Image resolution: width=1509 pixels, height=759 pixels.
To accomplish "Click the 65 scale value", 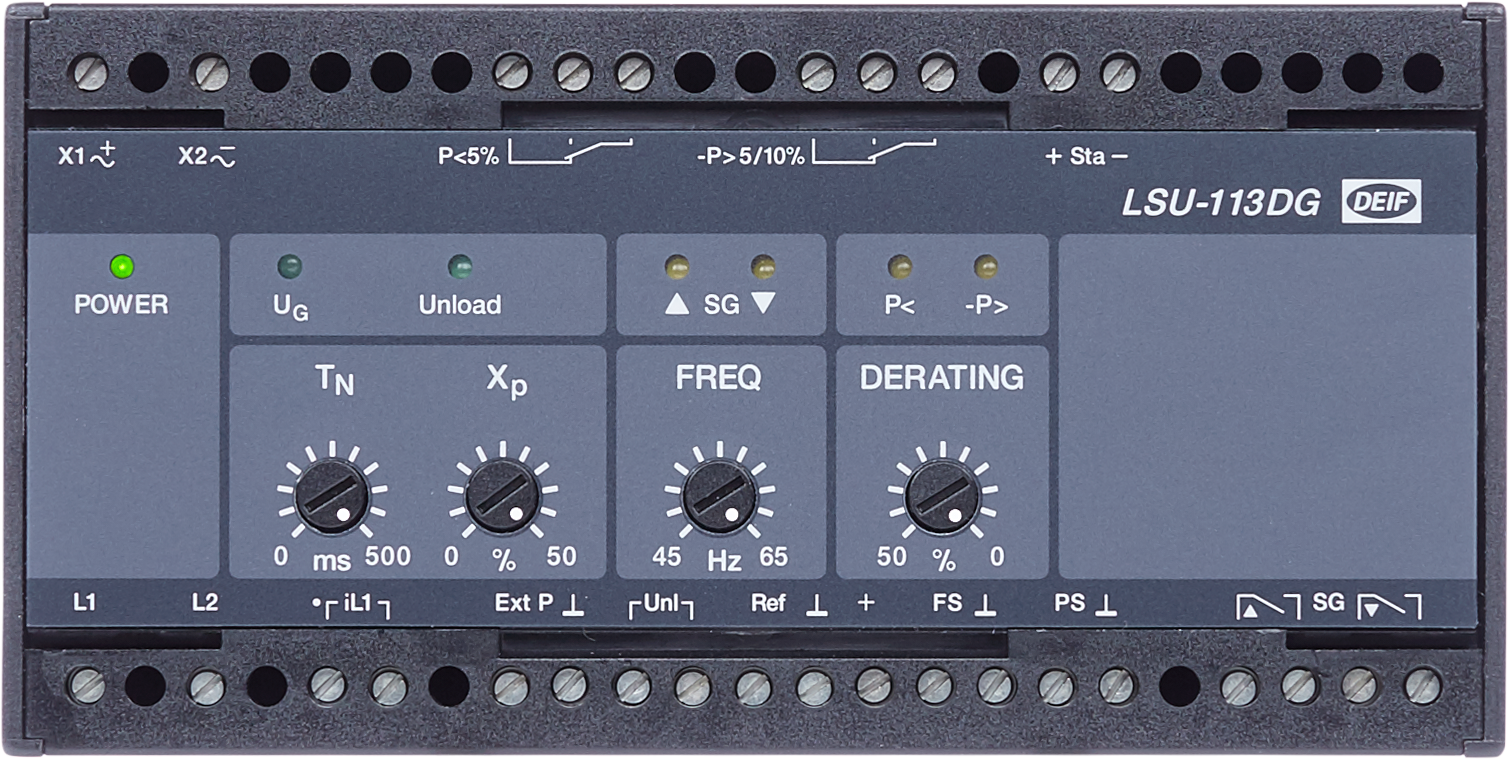I will [774, 557].
